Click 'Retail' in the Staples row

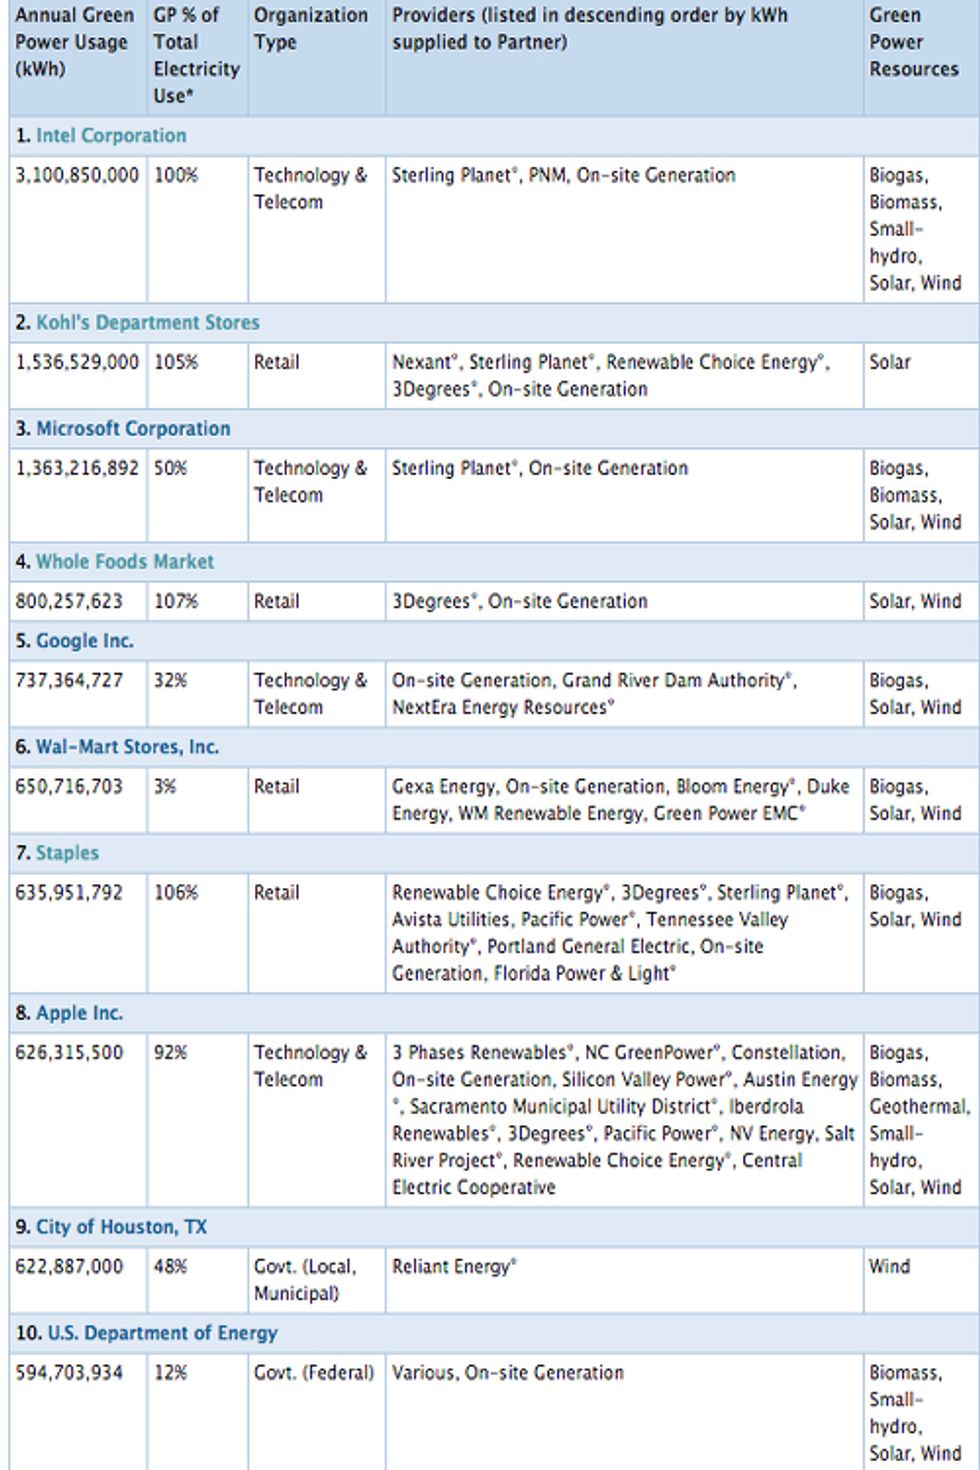click(x=277, y=892)
